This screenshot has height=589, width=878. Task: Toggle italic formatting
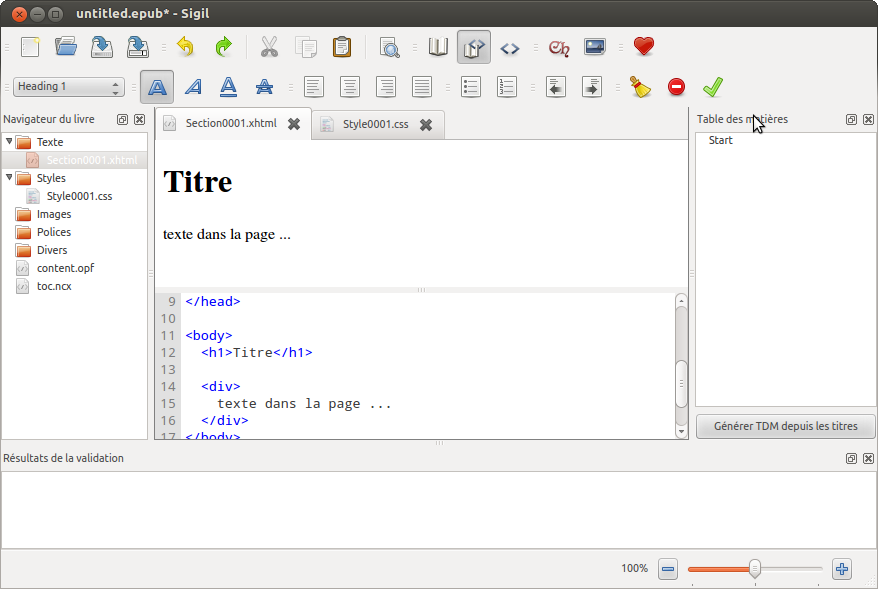[x=193, y=87]
